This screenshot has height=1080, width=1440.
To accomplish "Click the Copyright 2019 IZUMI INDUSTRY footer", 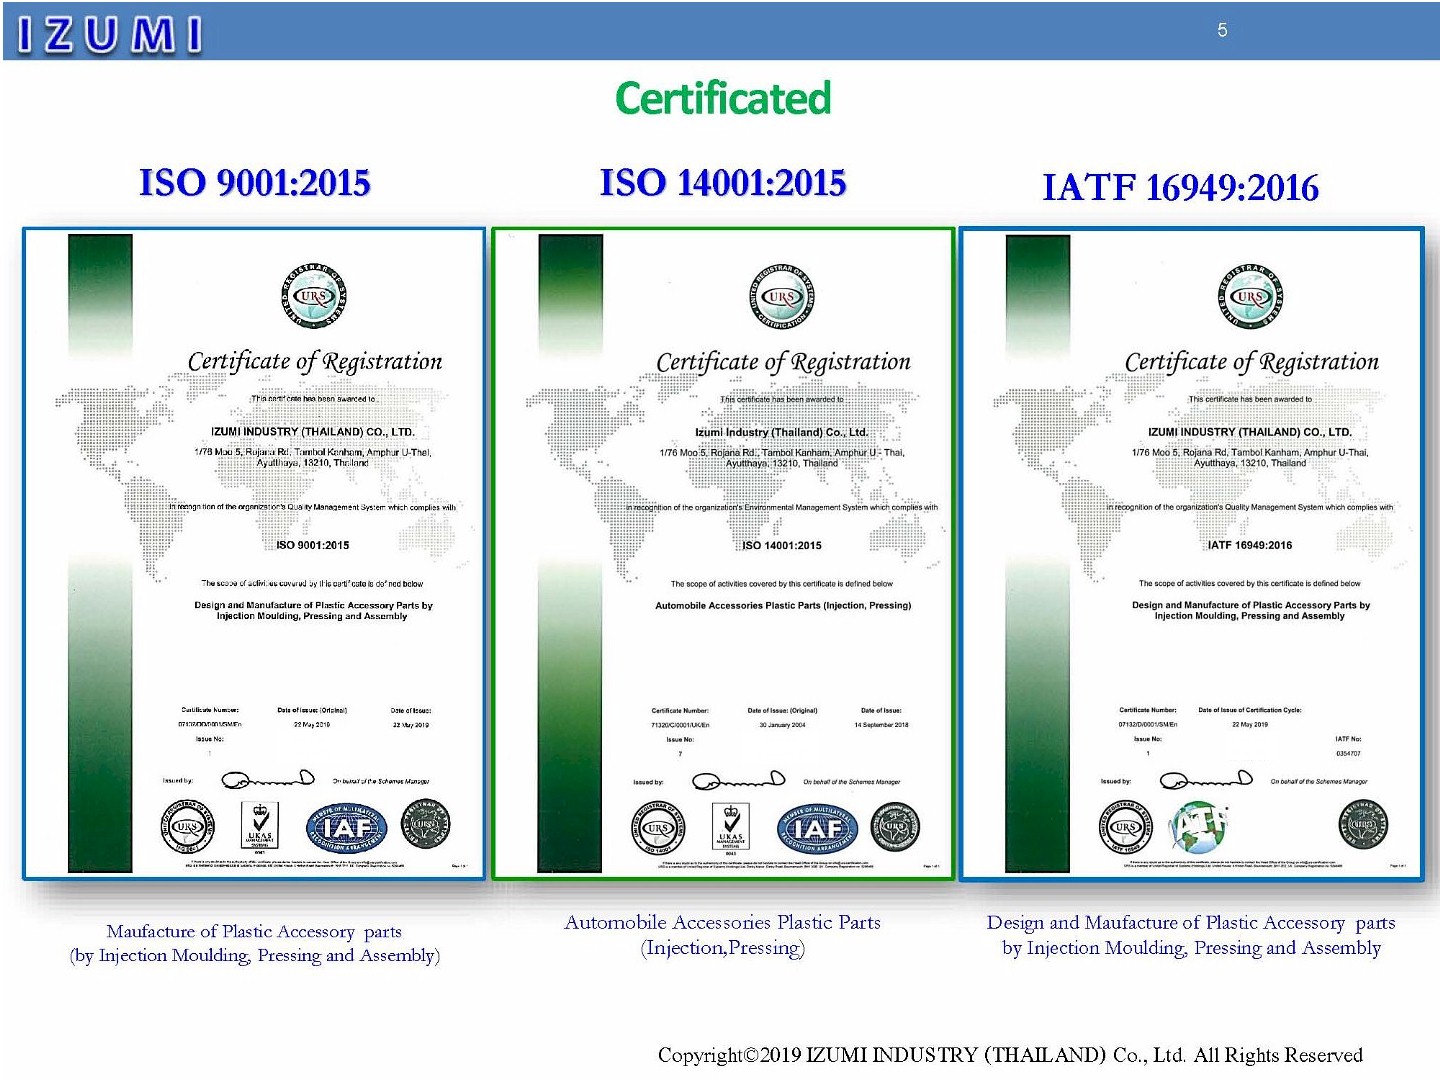I will [x=1010, y=1055].
